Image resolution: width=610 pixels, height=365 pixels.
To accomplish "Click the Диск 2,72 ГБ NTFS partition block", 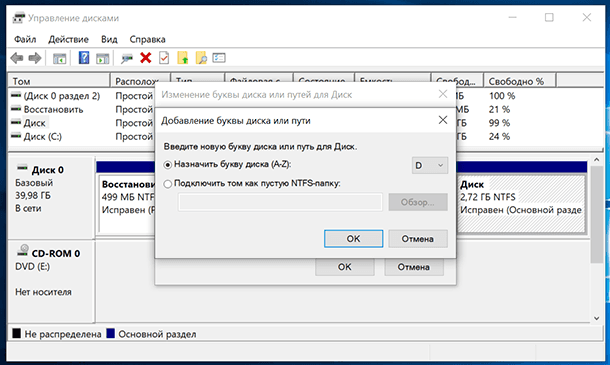I will 521,203.
